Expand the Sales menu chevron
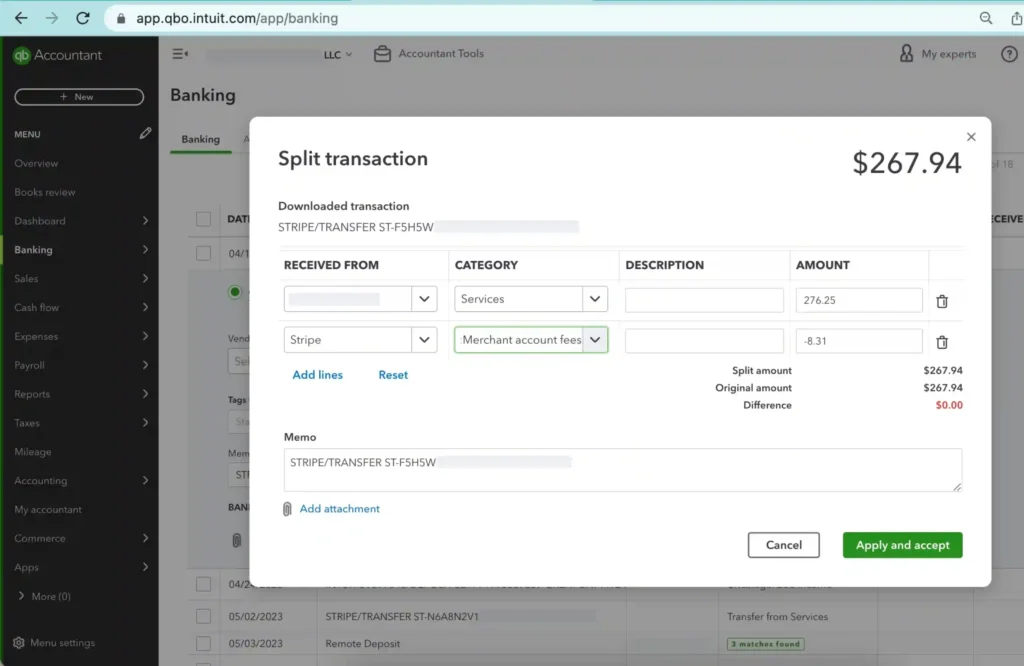 pyautogui.click(x=145, y=278)
